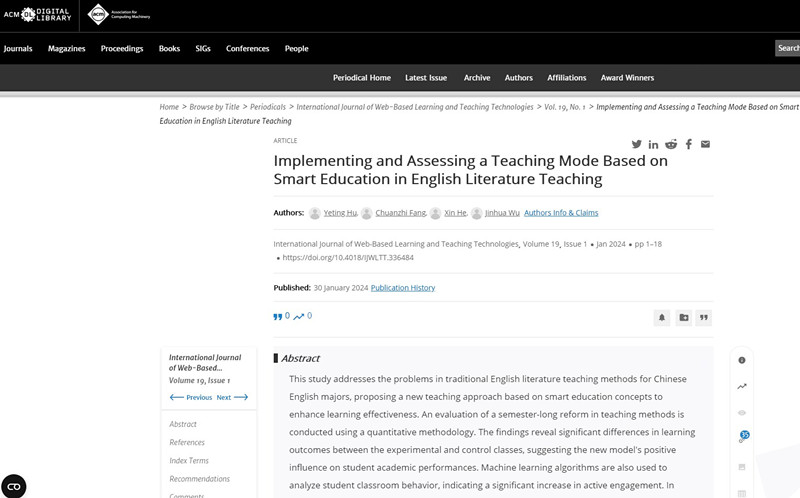Viewport: 800px width, 498px height.
Task: Click Chuanzhi Fang author avatar
Action: click(366, 213)
